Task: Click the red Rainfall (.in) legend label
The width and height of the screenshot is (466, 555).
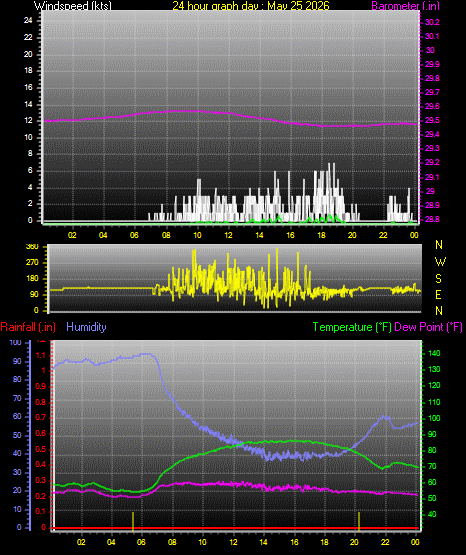Action: (x=28, y=327)
